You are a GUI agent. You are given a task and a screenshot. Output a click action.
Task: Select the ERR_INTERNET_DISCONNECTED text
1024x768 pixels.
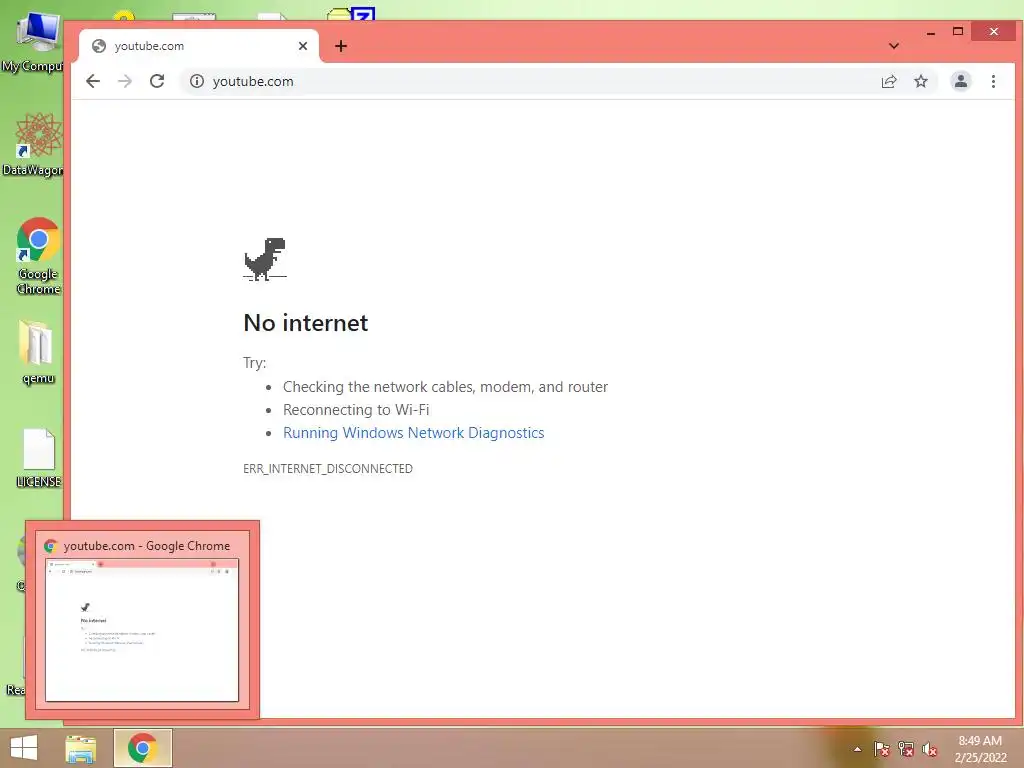pyautogui.click(x=328, y=468)
